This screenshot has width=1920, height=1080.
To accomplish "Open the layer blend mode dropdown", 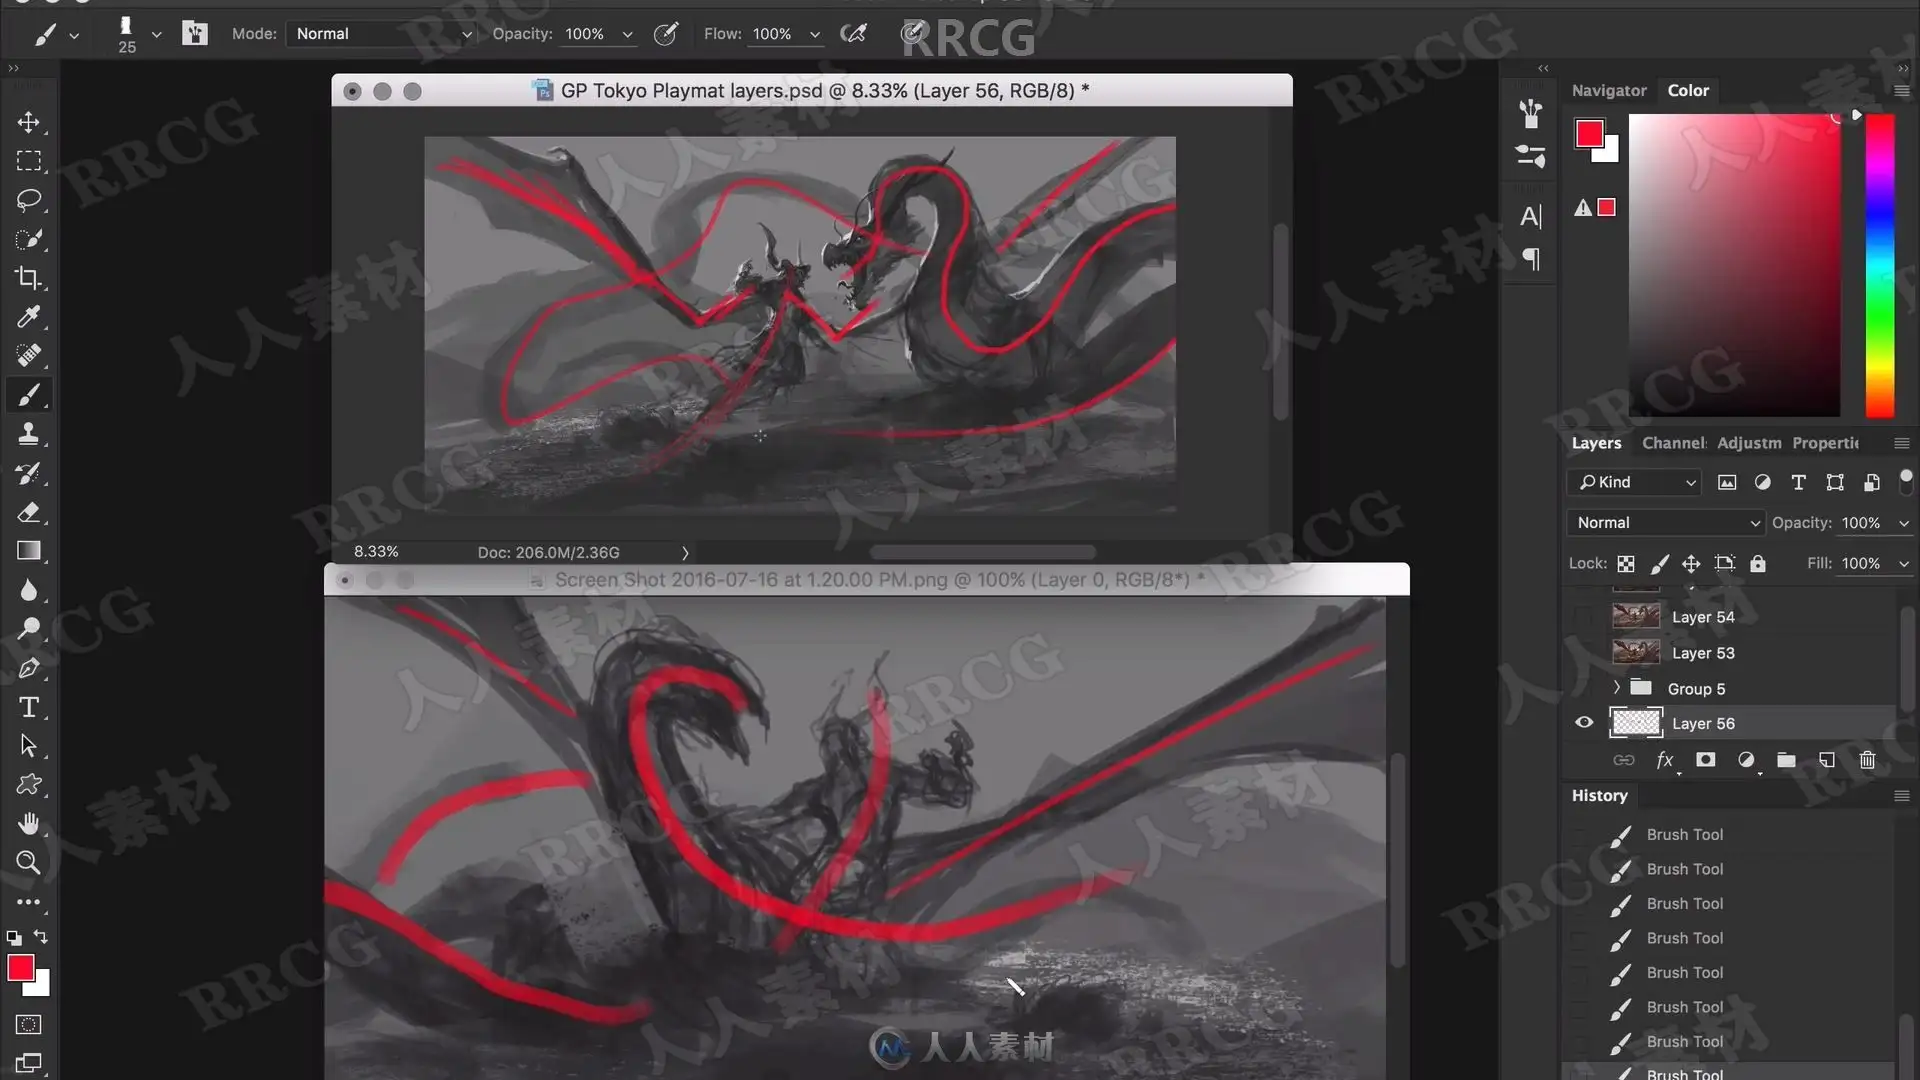I will pyautogui.click(x=1666, y=523).
